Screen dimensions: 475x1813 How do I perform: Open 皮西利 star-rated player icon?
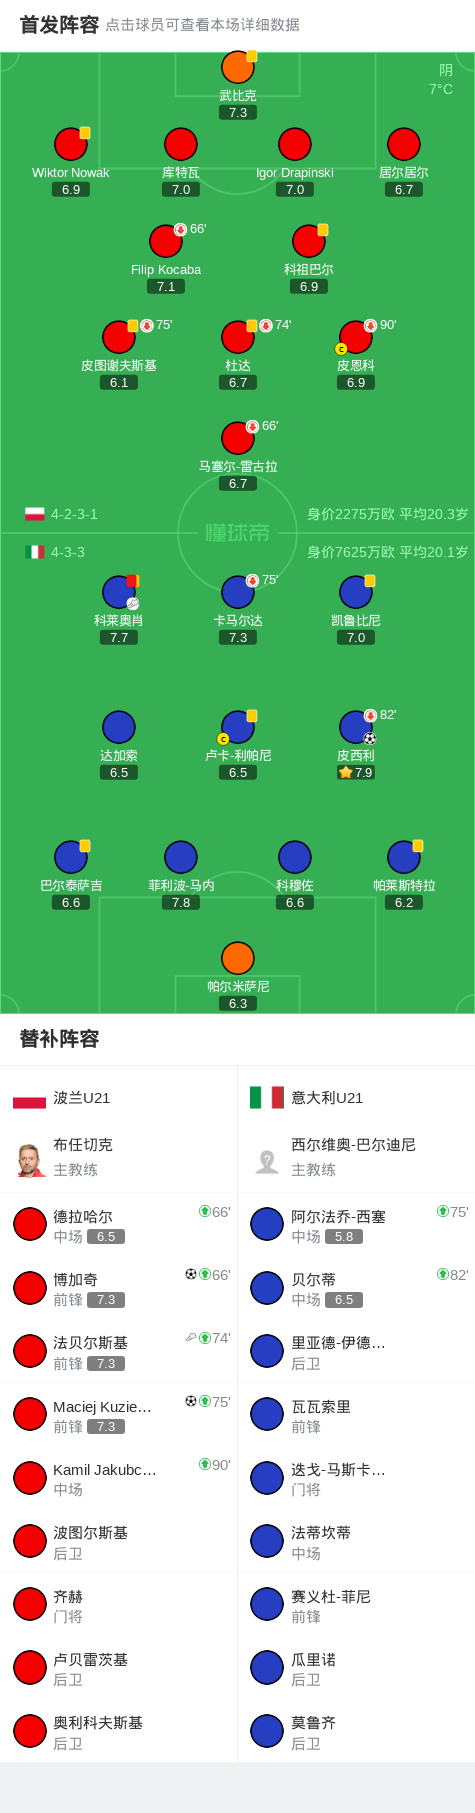(x=356, y=727)
